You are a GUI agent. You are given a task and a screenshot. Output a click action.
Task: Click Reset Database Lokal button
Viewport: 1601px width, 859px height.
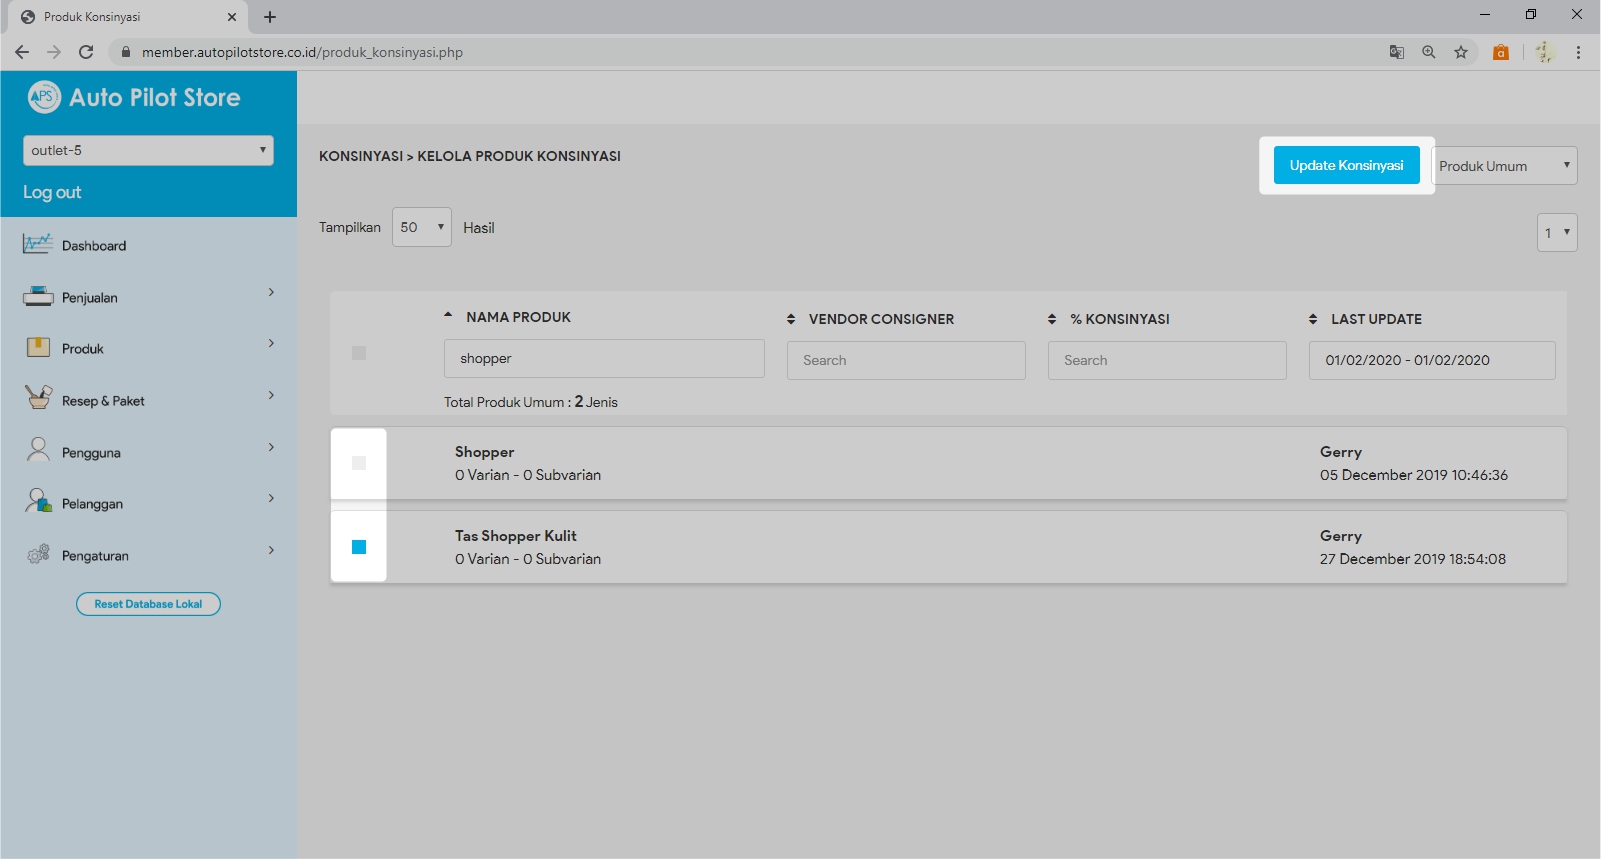pyautogui.click(x=148, y=604)
